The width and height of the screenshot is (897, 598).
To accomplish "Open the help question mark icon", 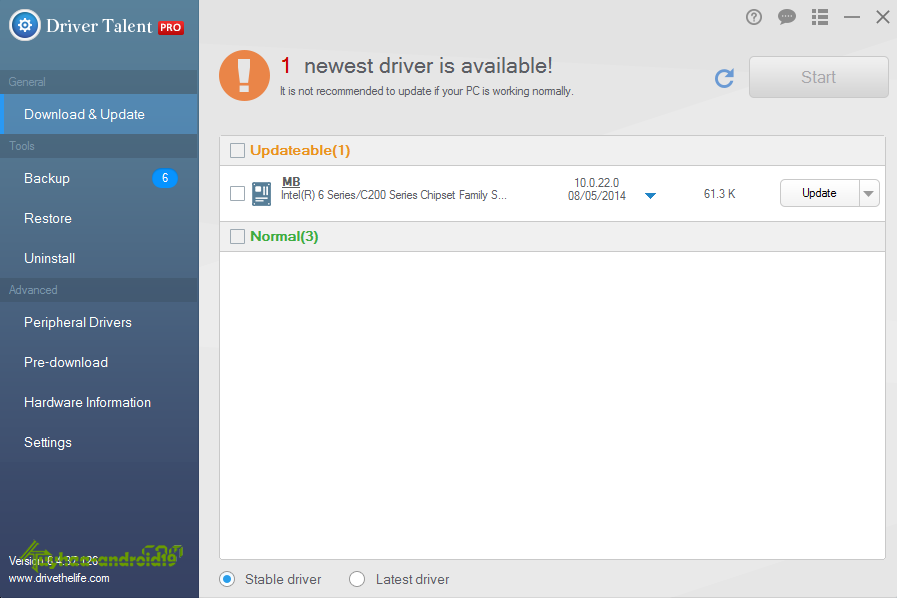I will point(753,17).
